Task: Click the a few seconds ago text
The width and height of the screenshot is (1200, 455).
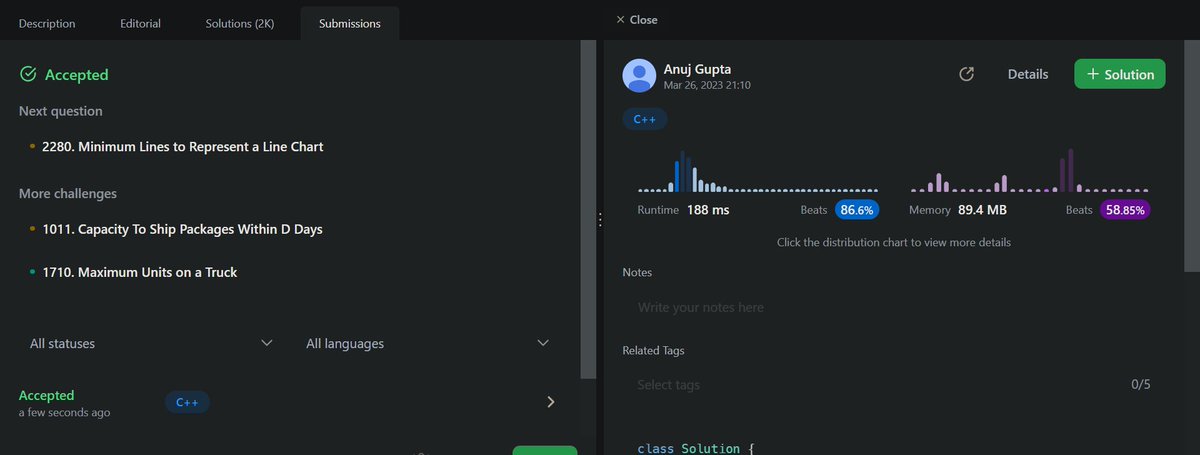Action: 64,412
